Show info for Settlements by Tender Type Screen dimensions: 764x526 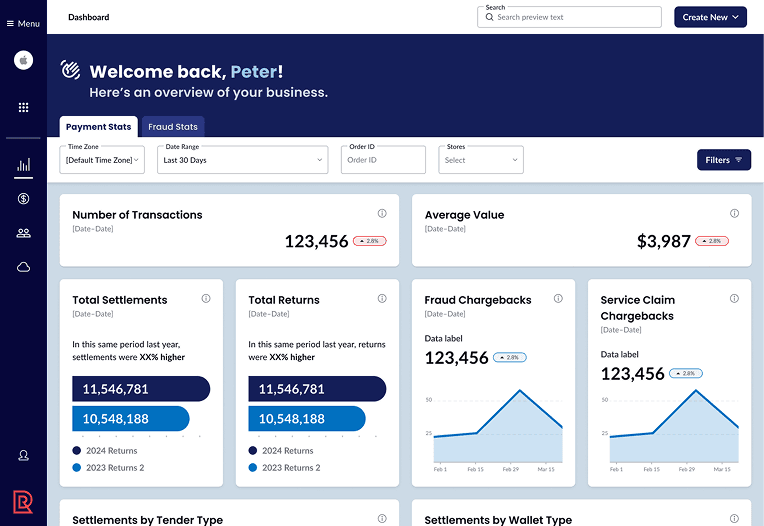coord(382,519)
